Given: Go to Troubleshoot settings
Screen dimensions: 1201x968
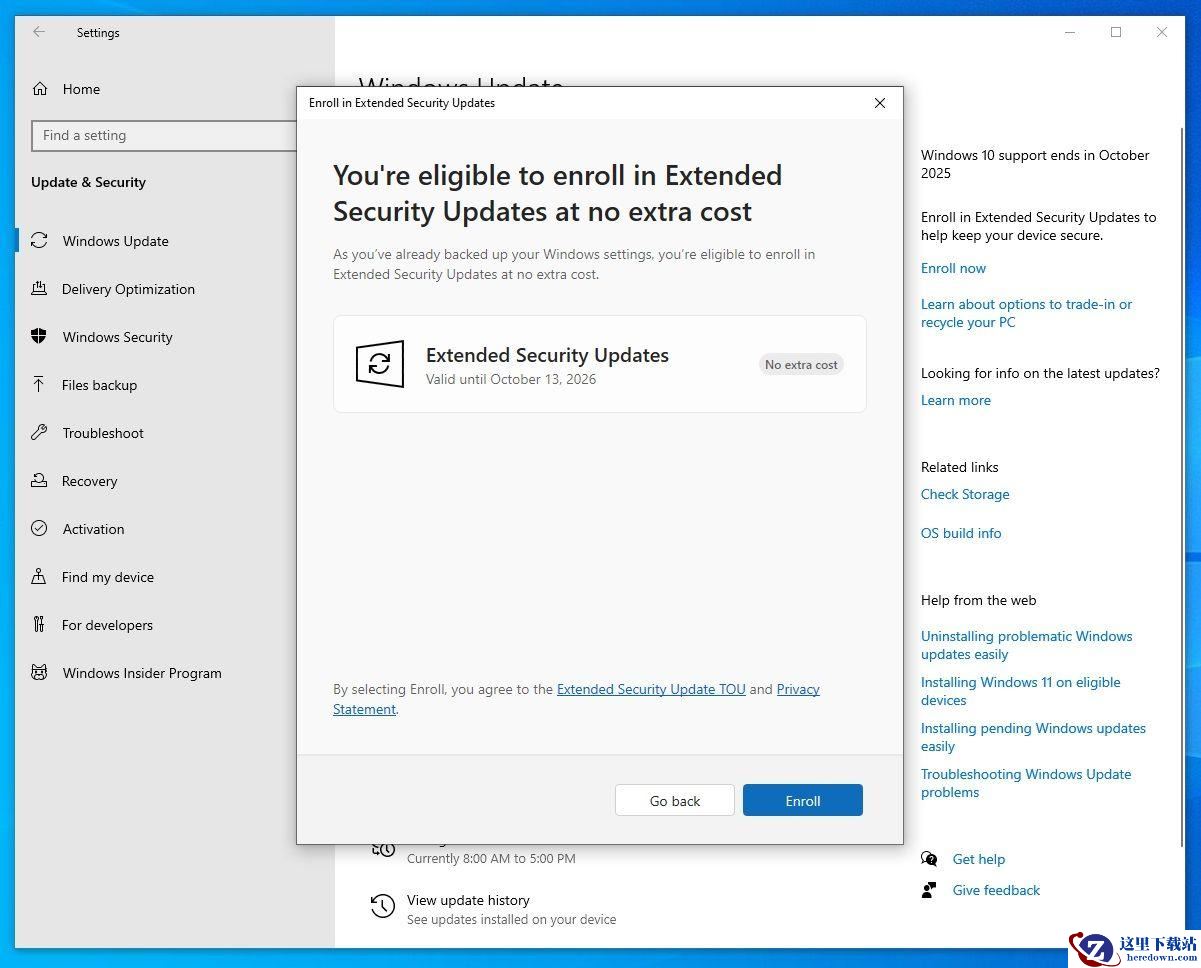Looking at the screenshot, I should (x=103, y=433).
